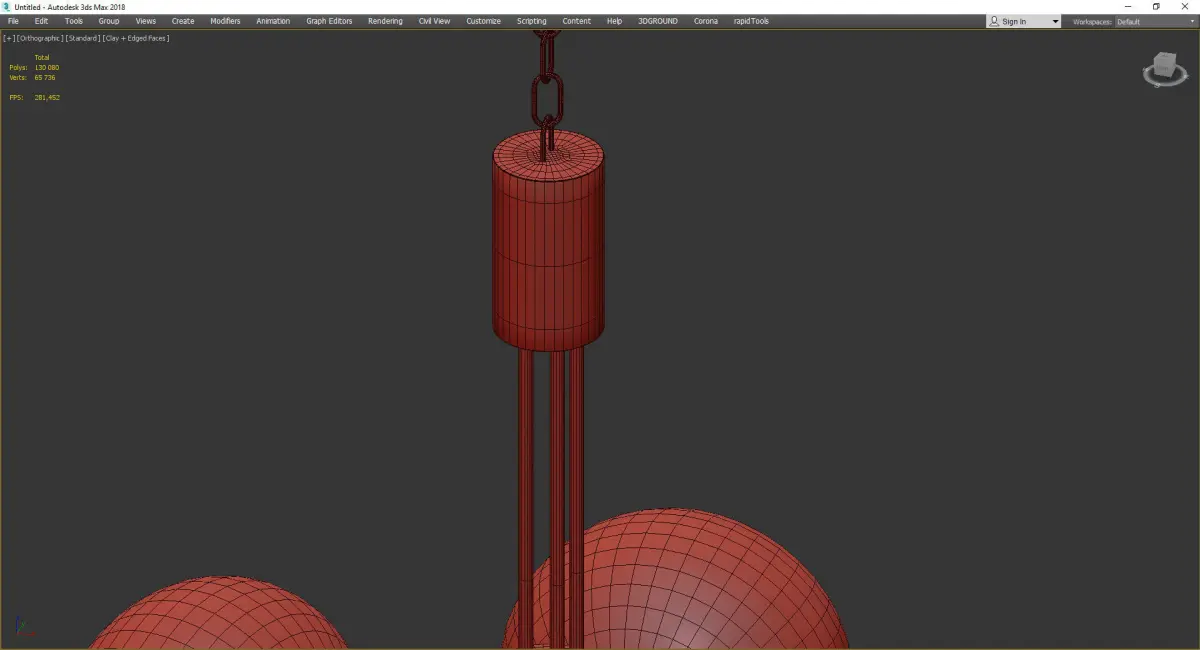Screen dimensions: 1200x650
Task: Open the Group menu
Action: point(109,21)
